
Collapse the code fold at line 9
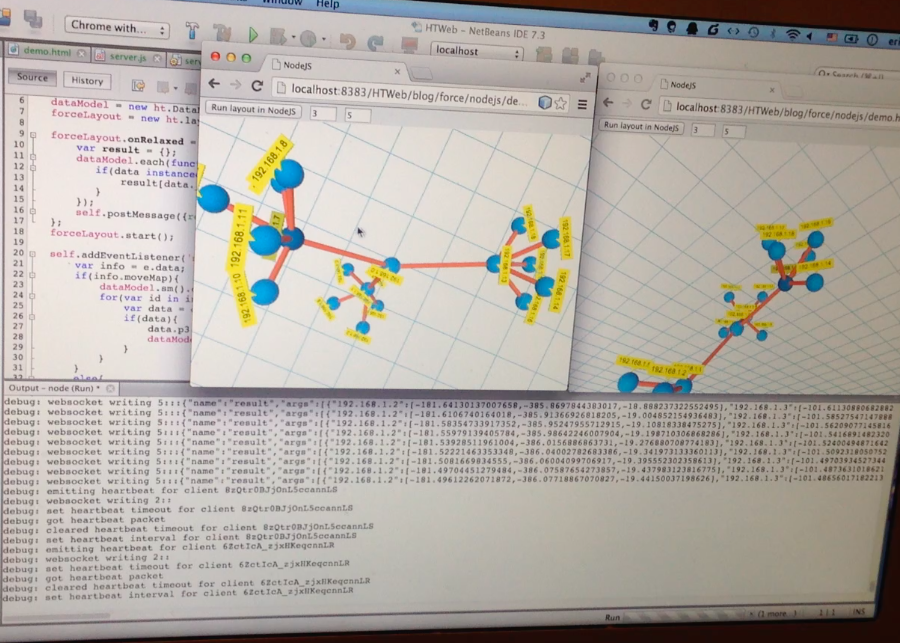pyautogui.click(x=31, y=135)
